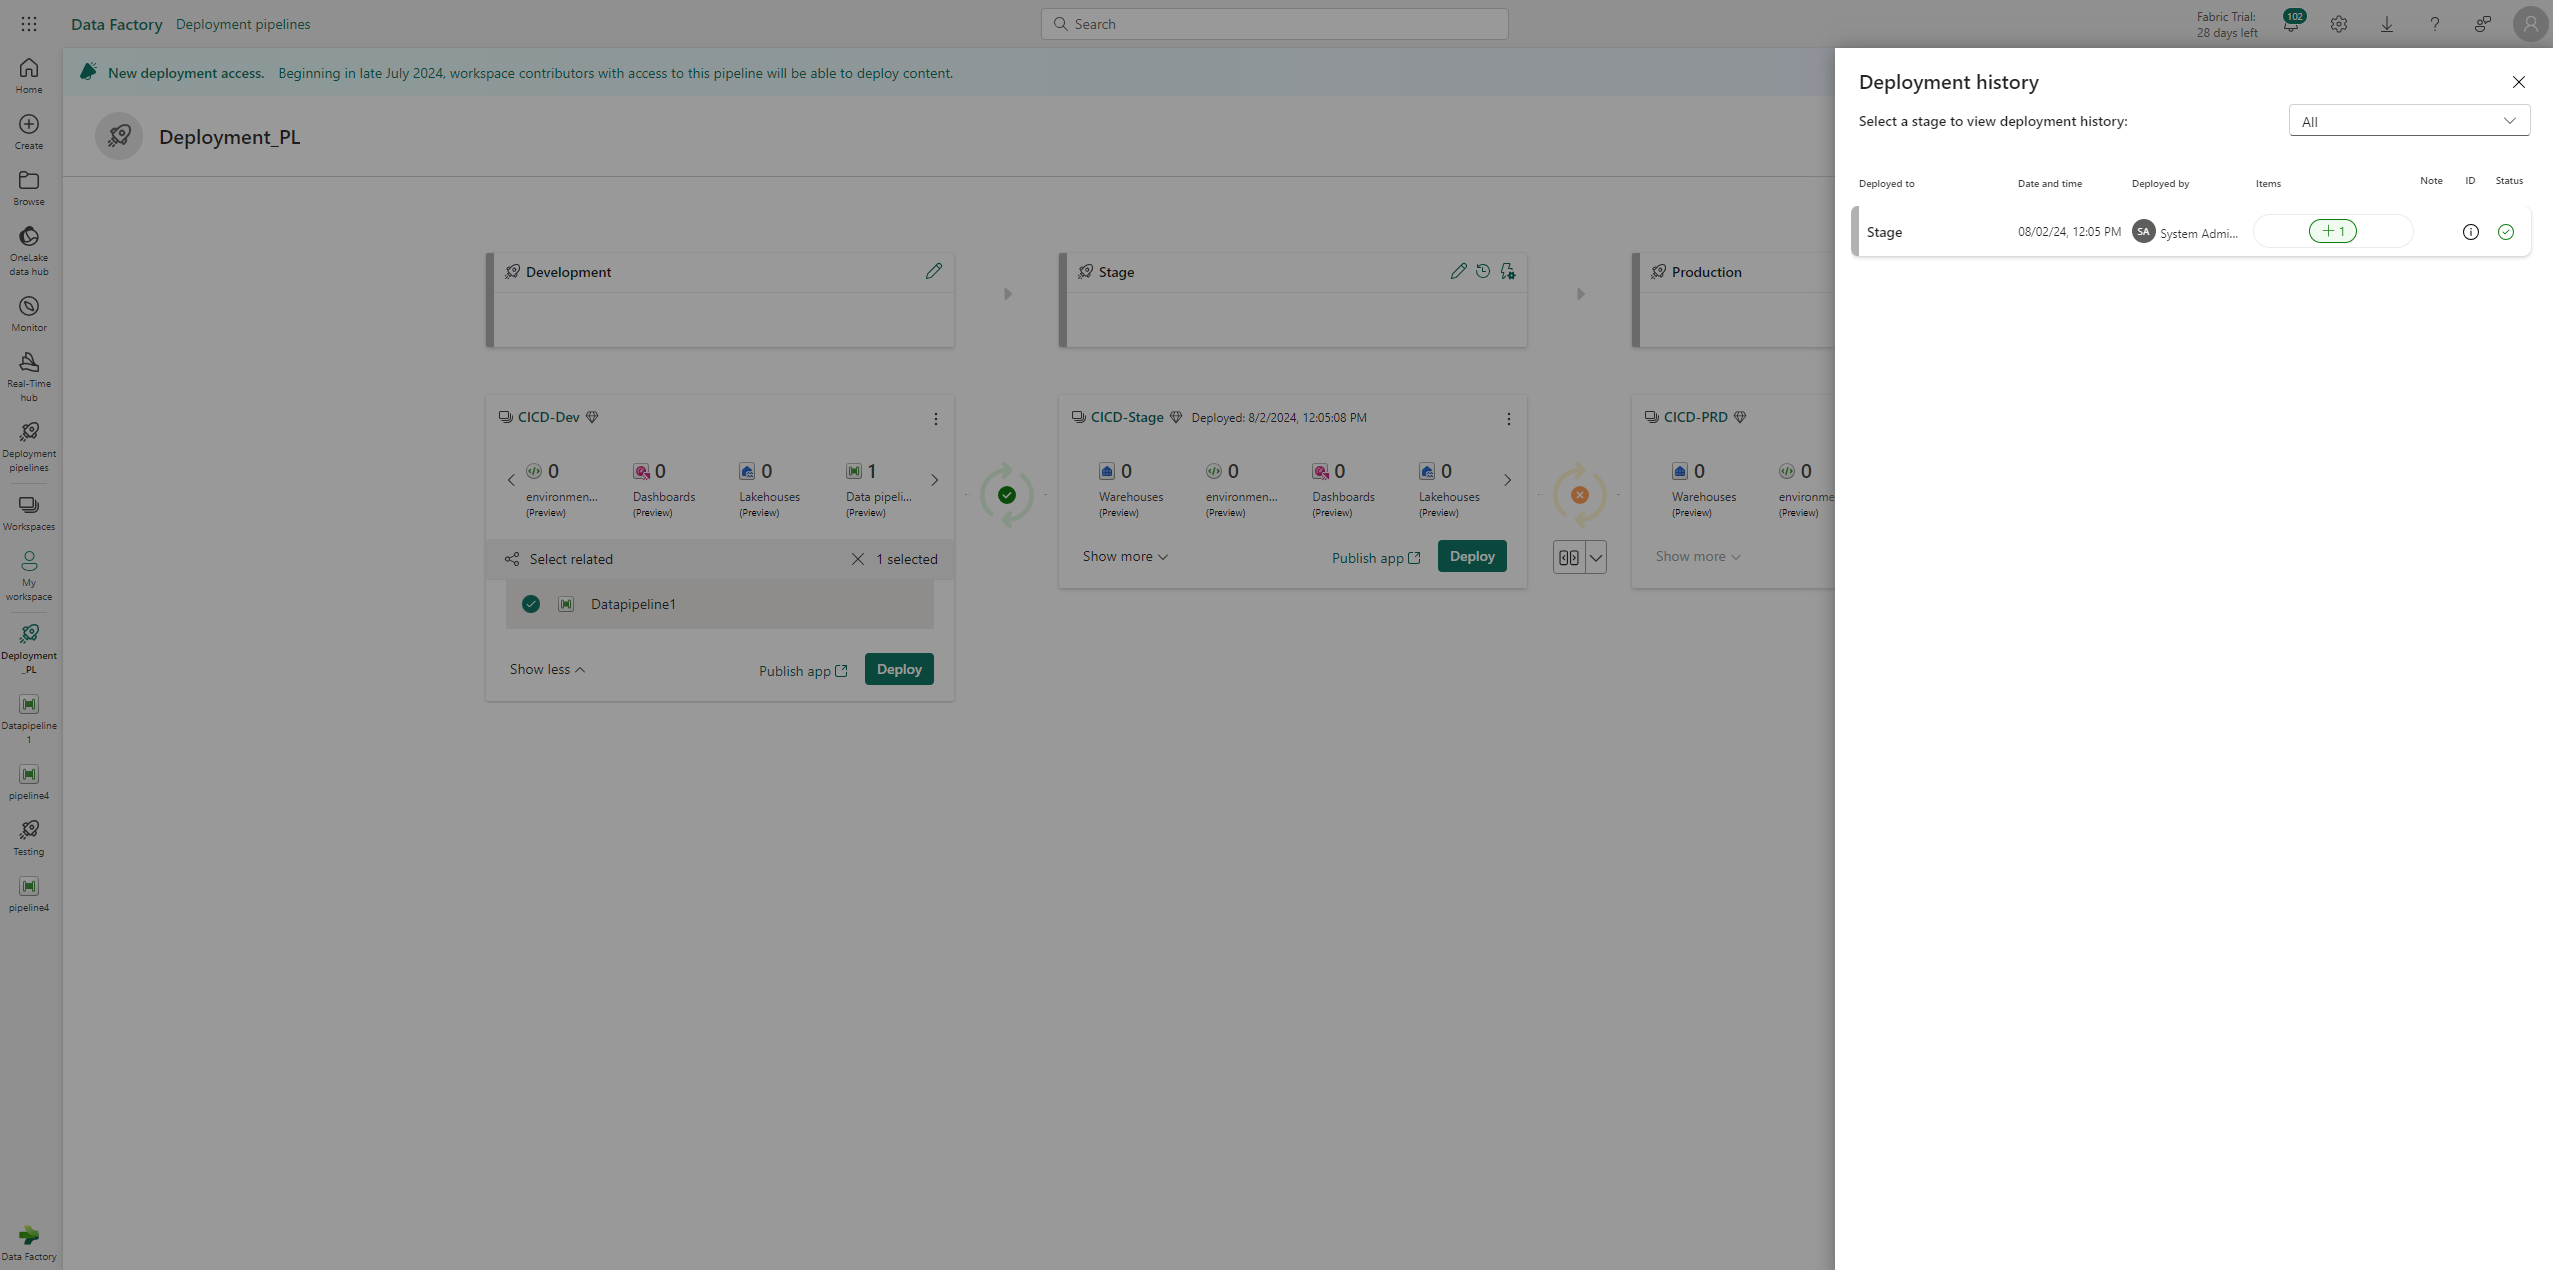This screenshot has height=1270, width=2553.
Task: Open Workspaces in left sidebar
Action: 29,513
